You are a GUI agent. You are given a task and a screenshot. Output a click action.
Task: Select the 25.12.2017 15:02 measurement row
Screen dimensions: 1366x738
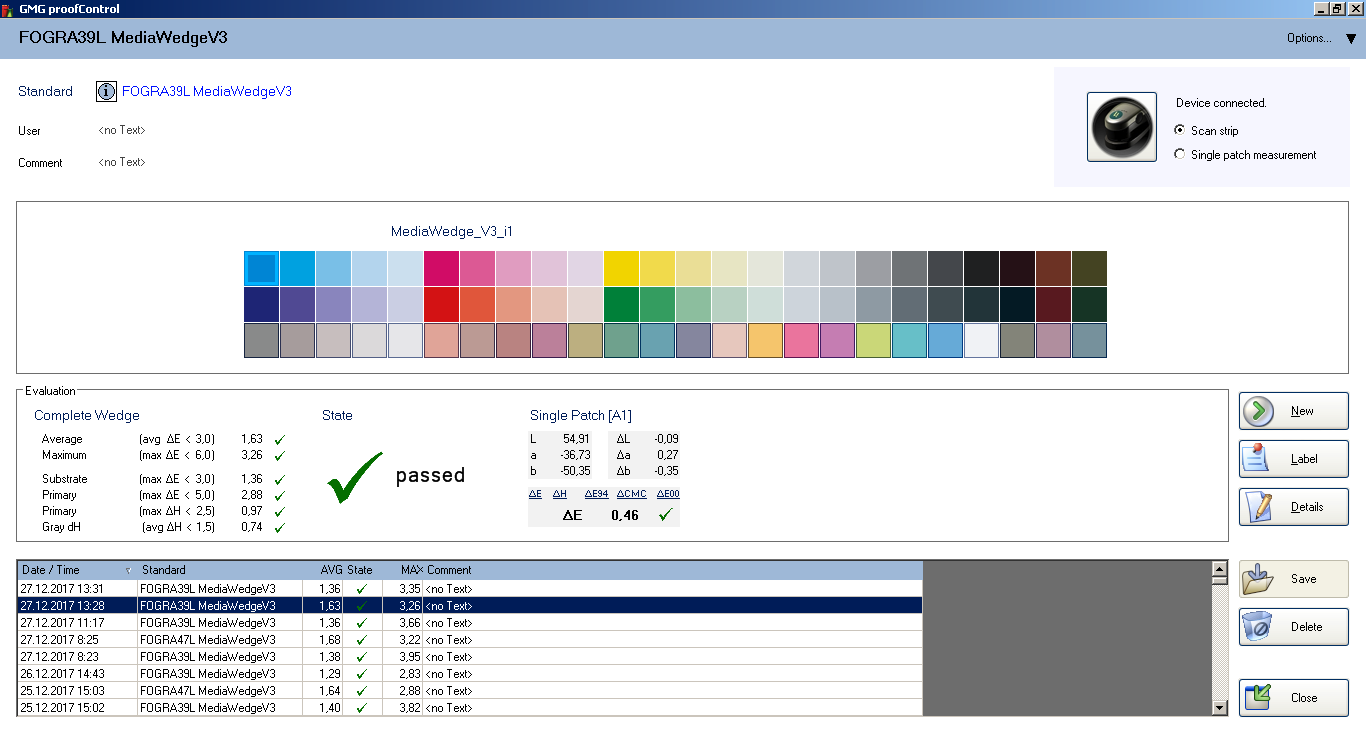tap(470, 708)
